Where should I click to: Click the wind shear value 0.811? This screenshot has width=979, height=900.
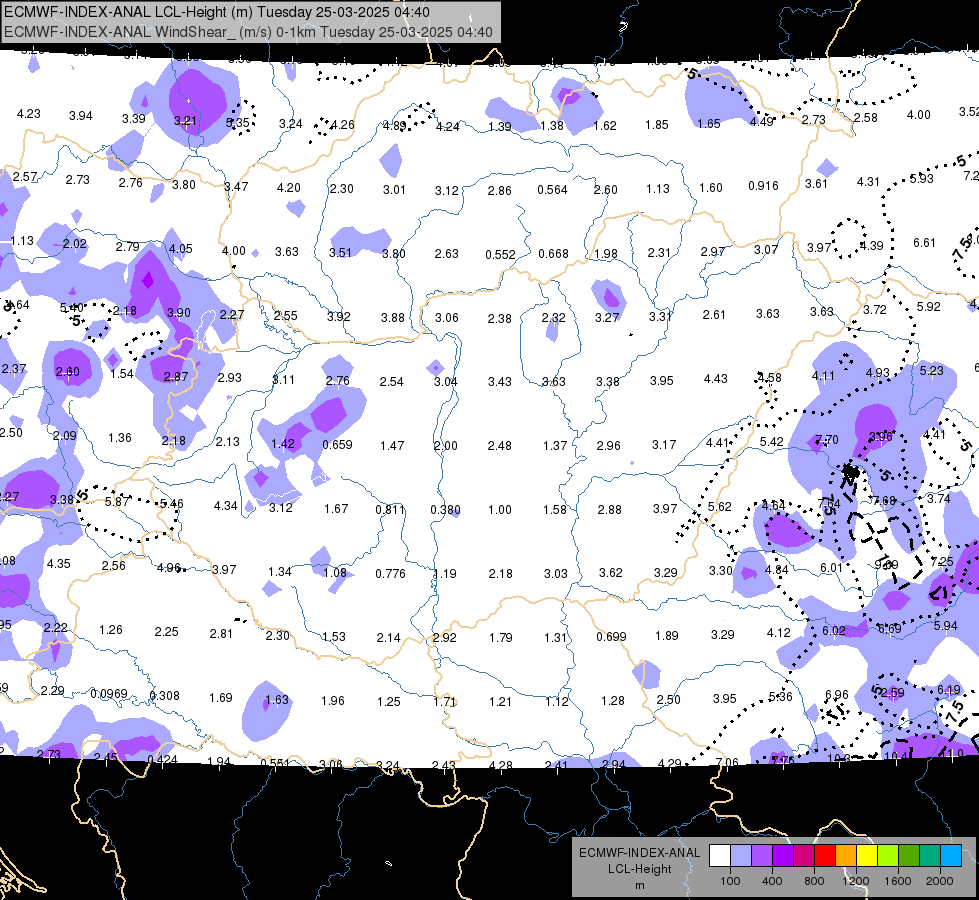pyautogui.click(x=390, y=509)
